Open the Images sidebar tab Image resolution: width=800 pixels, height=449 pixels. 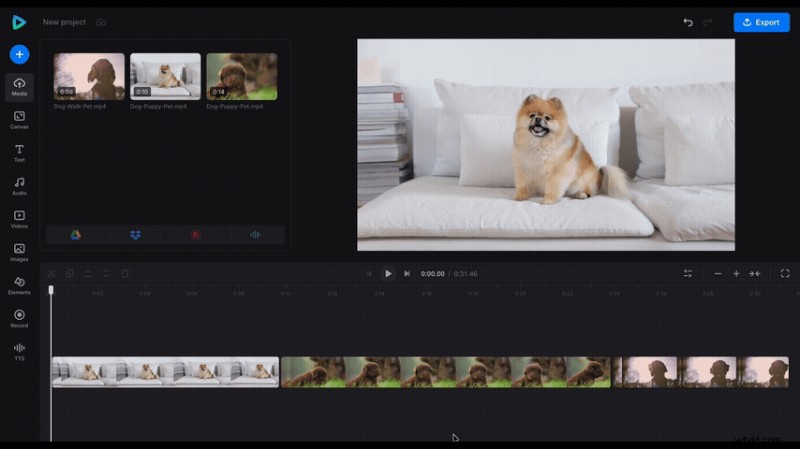19,253
